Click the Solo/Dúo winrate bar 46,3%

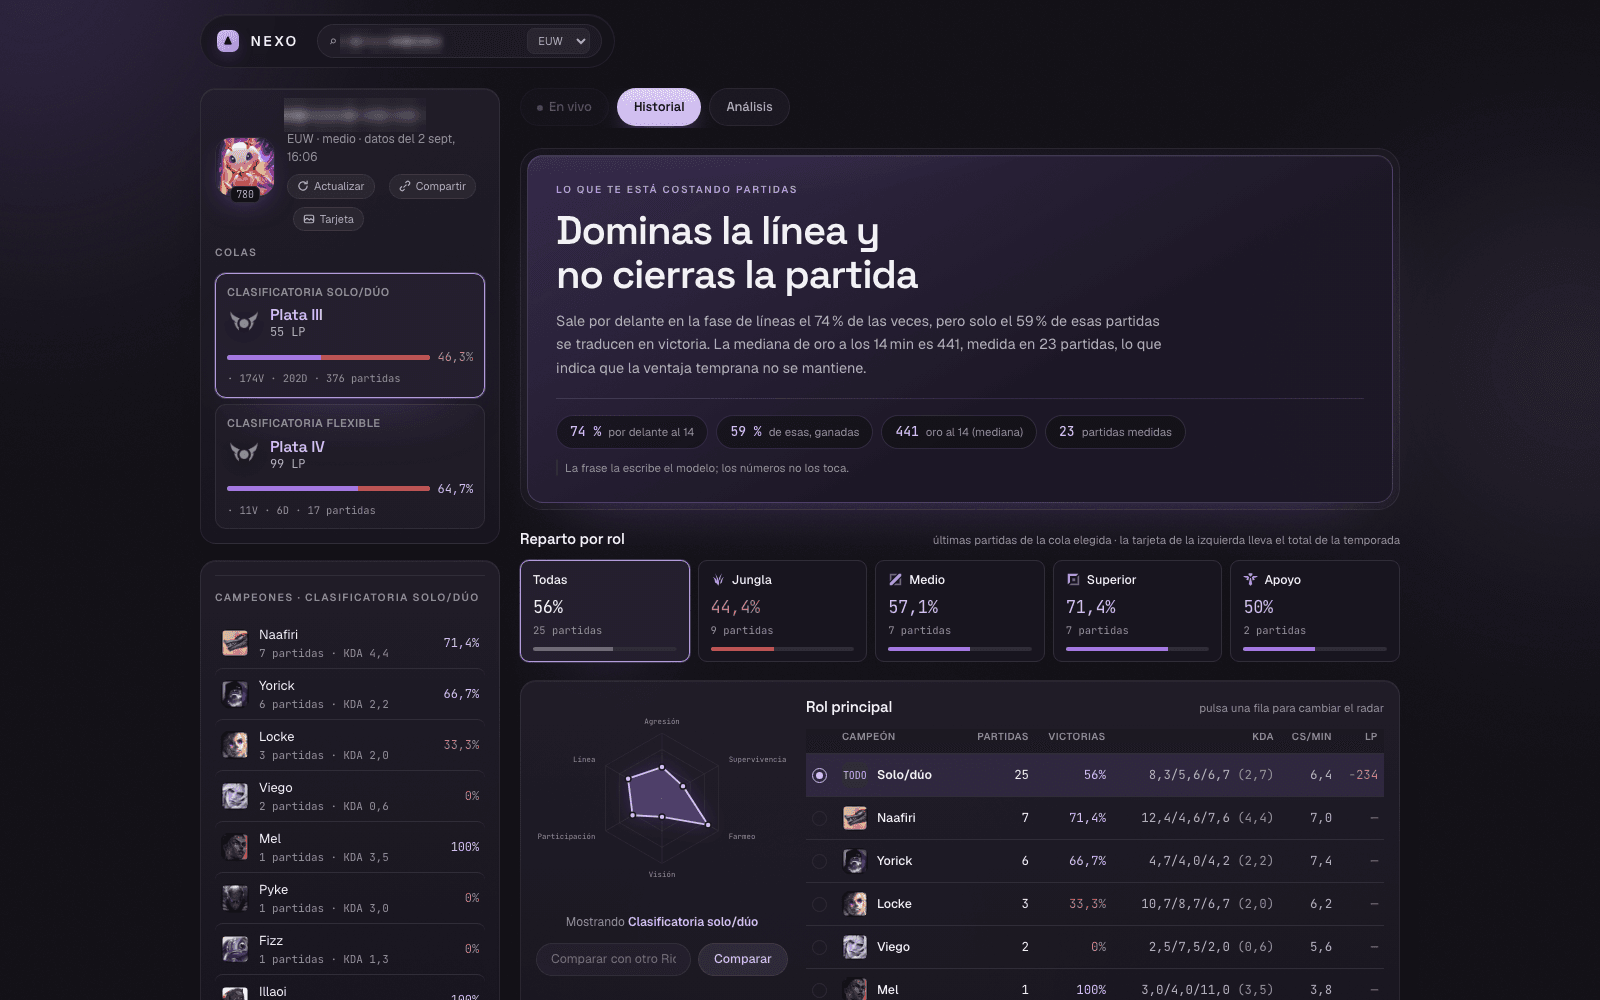(328, 357)
